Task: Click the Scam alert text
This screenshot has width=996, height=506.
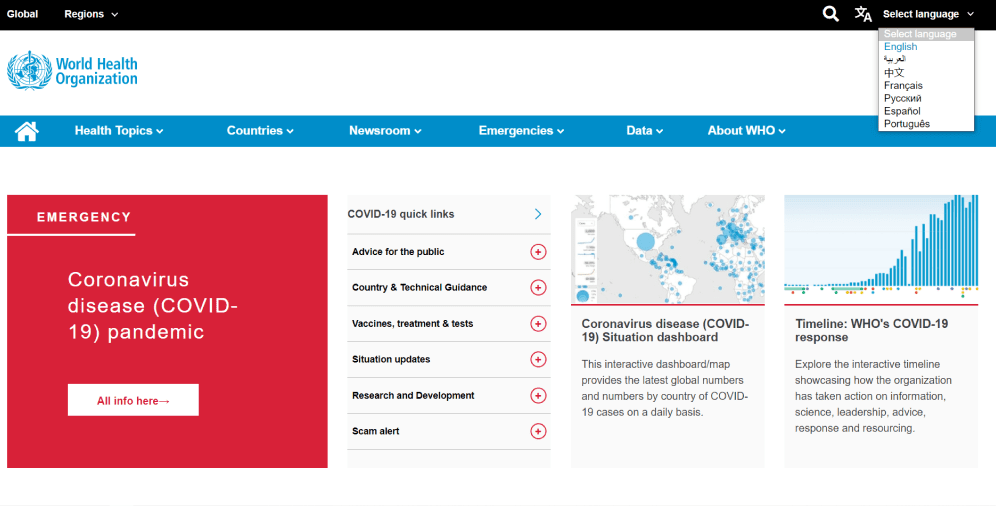Action: pyautogui.click(x=375, y=432)
